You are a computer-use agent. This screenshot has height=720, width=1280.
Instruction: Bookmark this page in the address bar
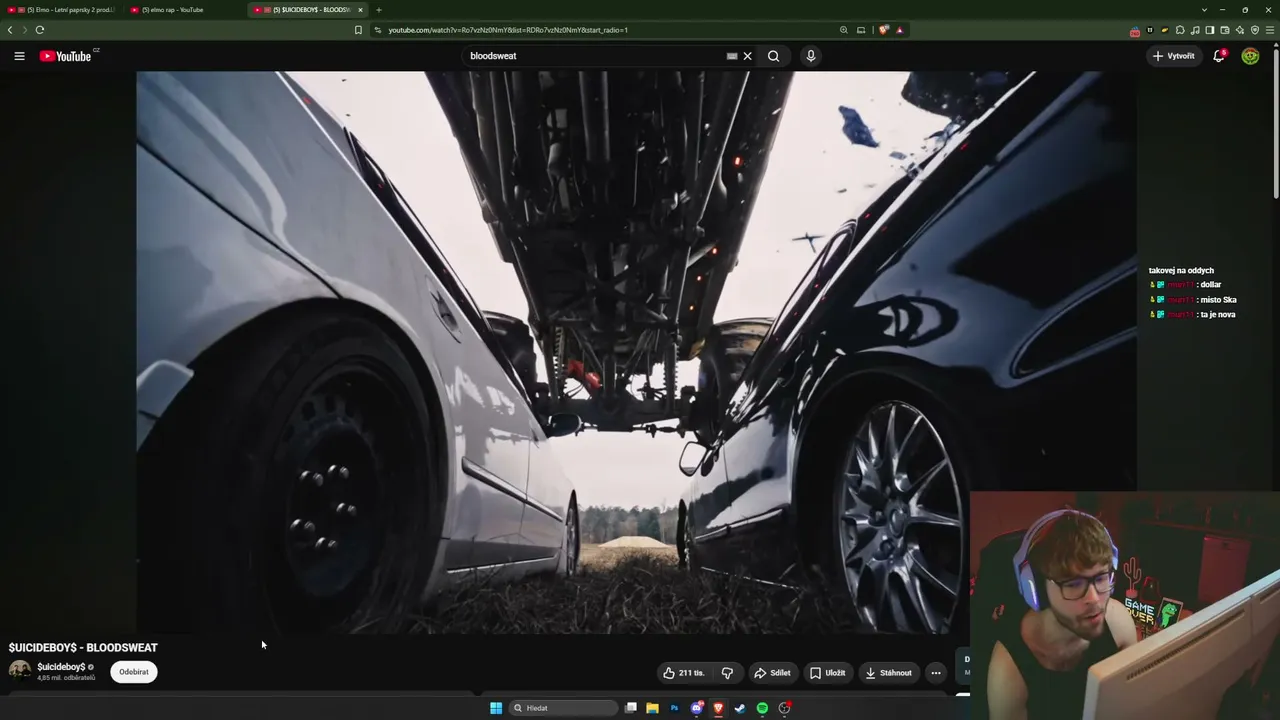358,30
